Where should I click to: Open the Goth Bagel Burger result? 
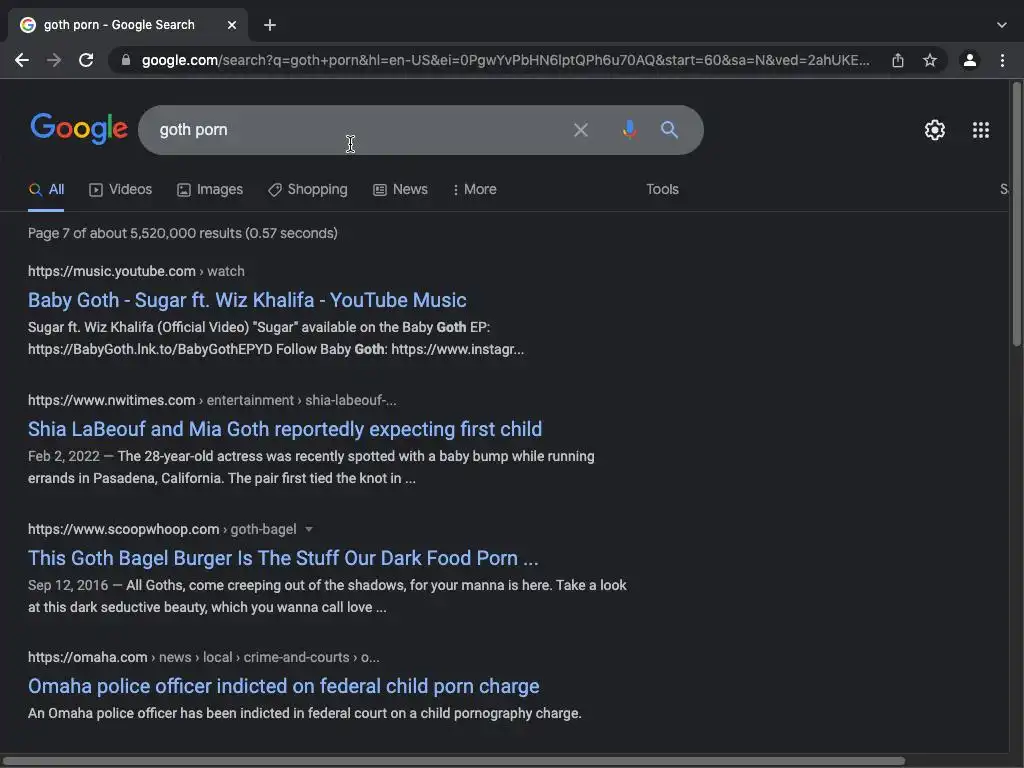pos(283,558)
